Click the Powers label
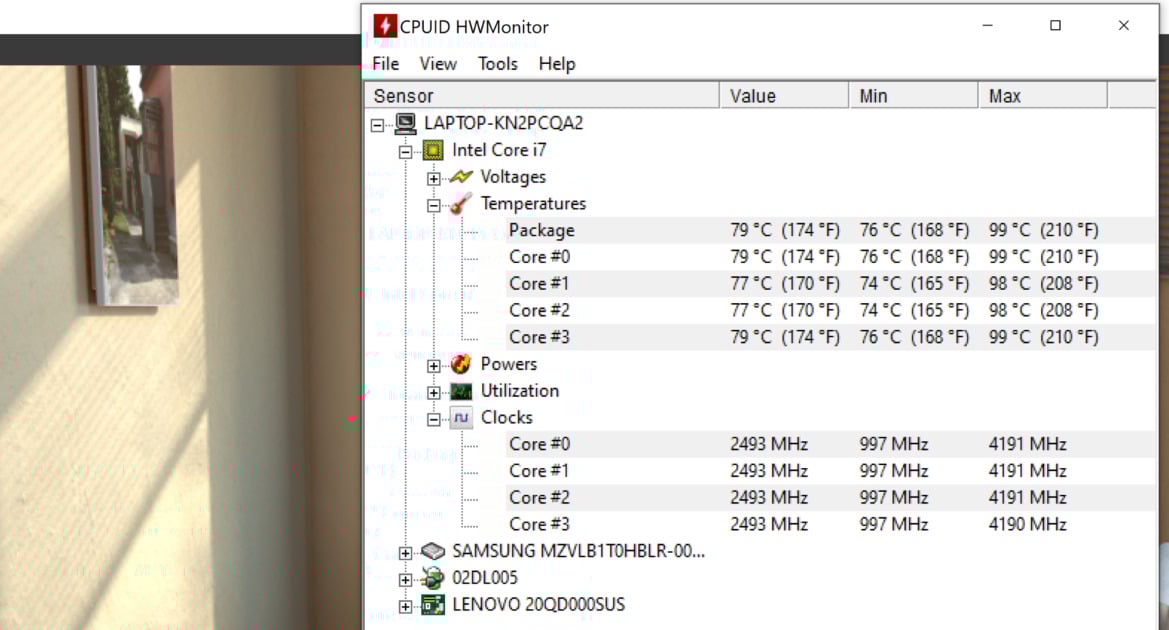This screenshot has width=1169, height=630. click(508, 364)
